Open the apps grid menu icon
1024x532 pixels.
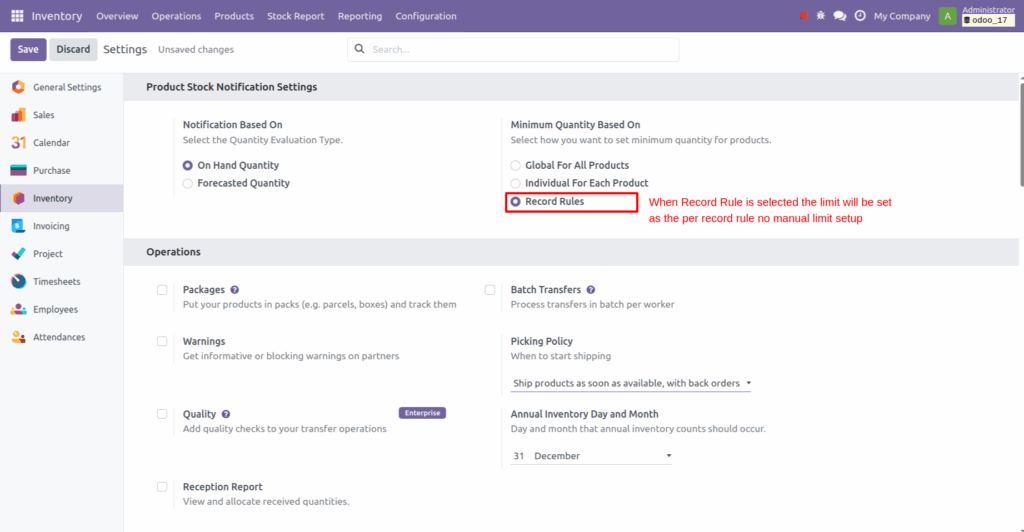point(18,16)
